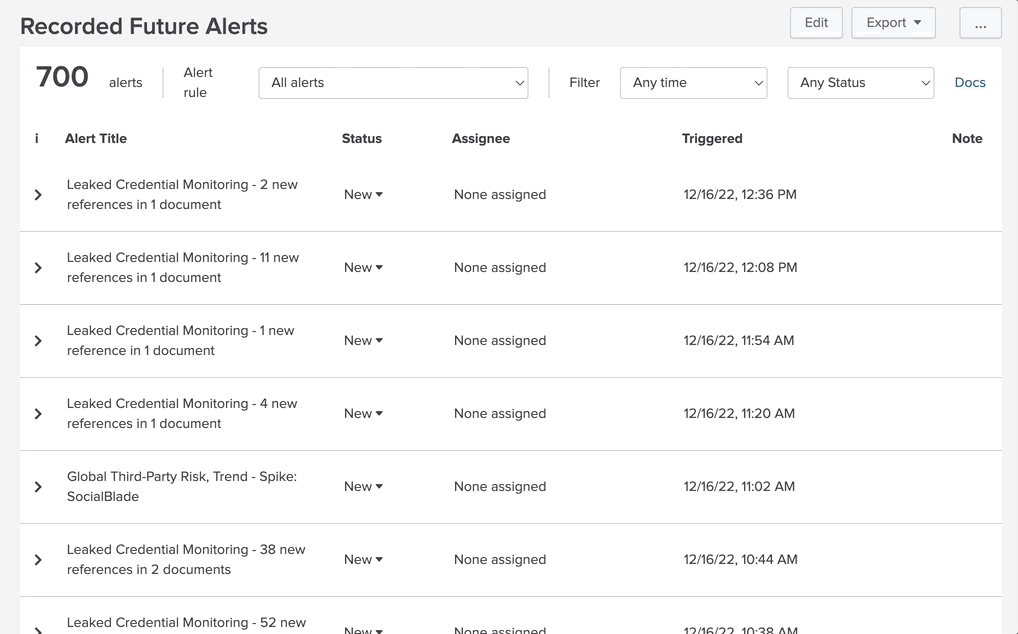1018x634 pixels.
Task: Open the more options ellipsis button
Action: coord(980,23)
